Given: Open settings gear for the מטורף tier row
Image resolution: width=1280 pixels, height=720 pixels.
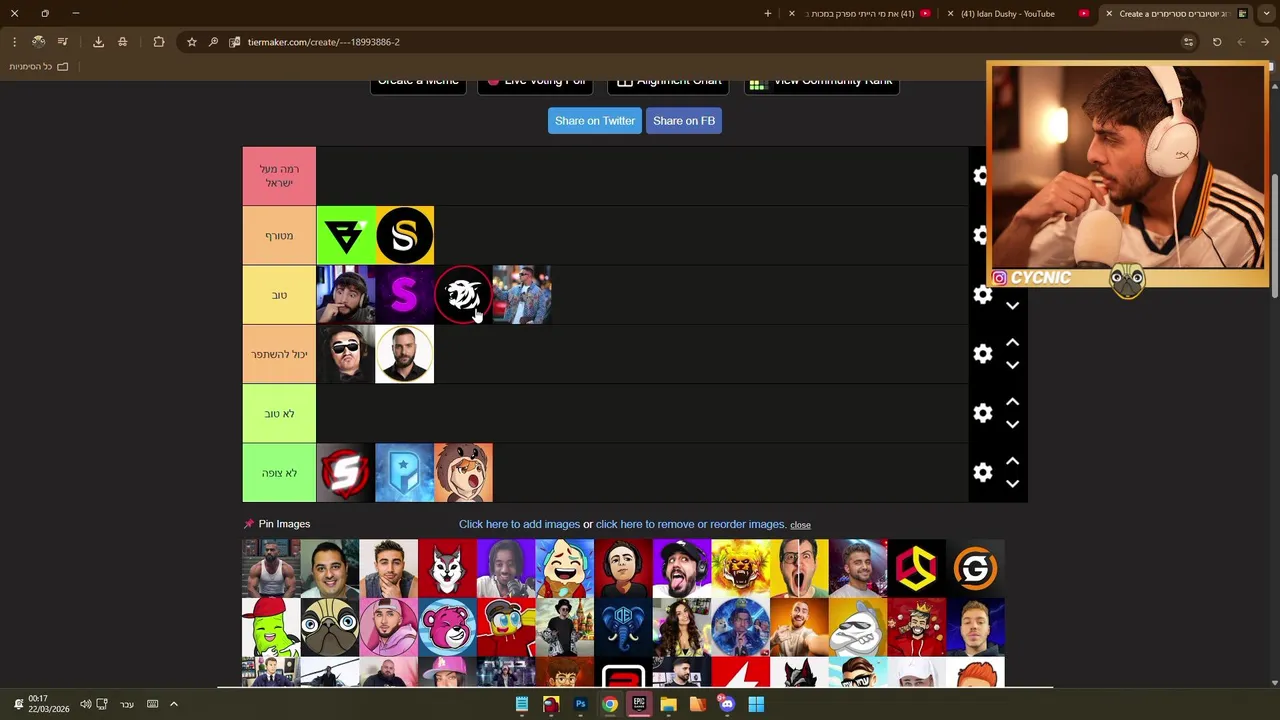Looking at the screenshot, I should (x=981, y=235).
